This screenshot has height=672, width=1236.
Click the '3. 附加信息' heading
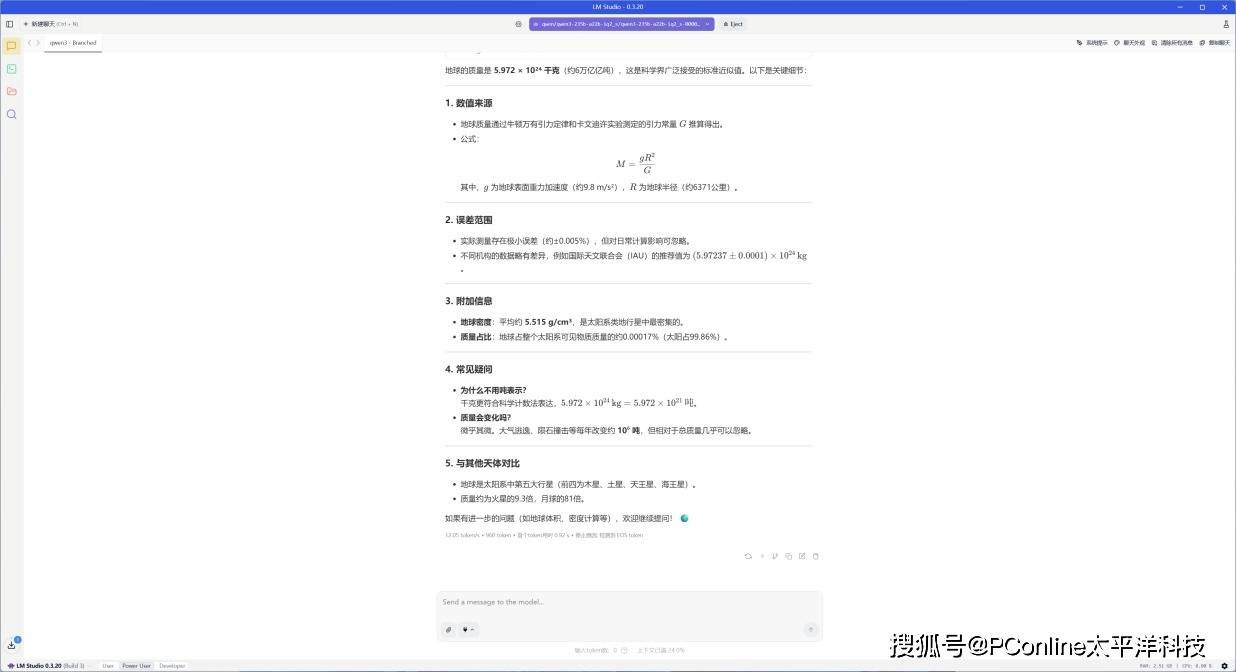(x=469, y=301)
